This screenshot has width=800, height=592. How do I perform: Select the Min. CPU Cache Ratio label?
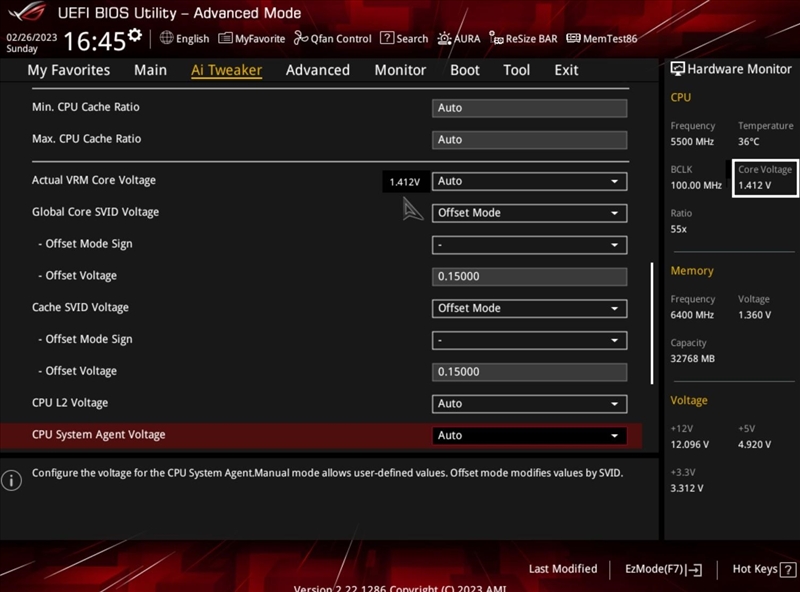coord(86,107)
